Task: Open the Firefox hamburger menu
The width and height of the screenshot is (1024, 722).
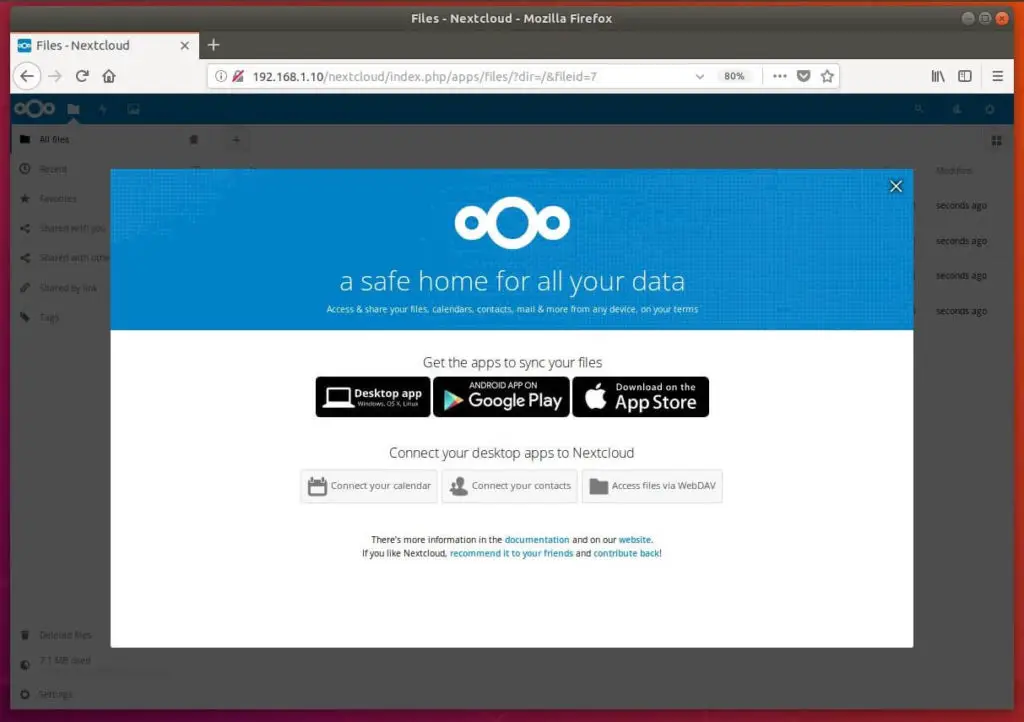Action: tap(997, 76)
